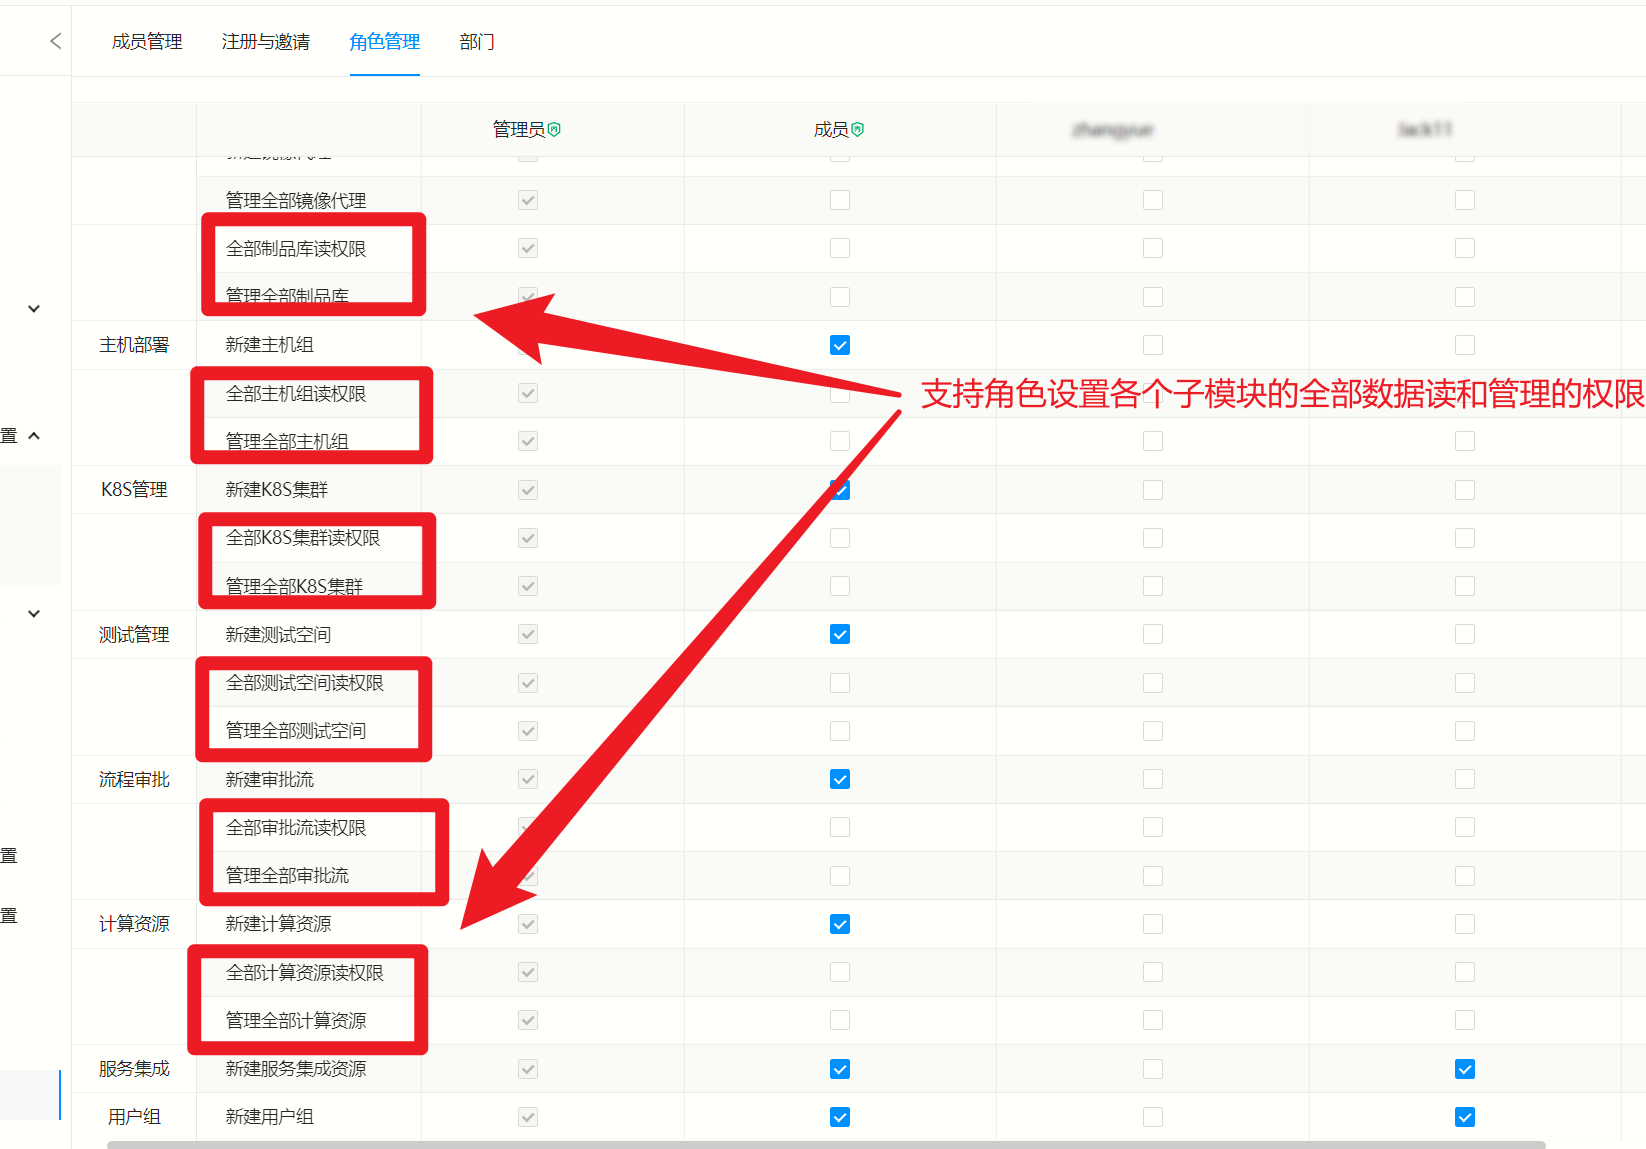Collapse the expanded sidebar section with up chevron

[33, 435]
